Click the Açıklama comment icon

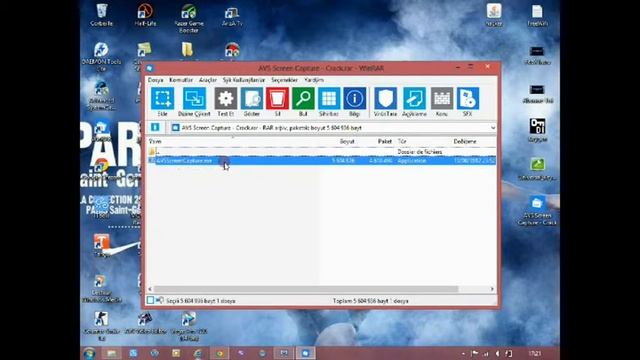point(414,98)
